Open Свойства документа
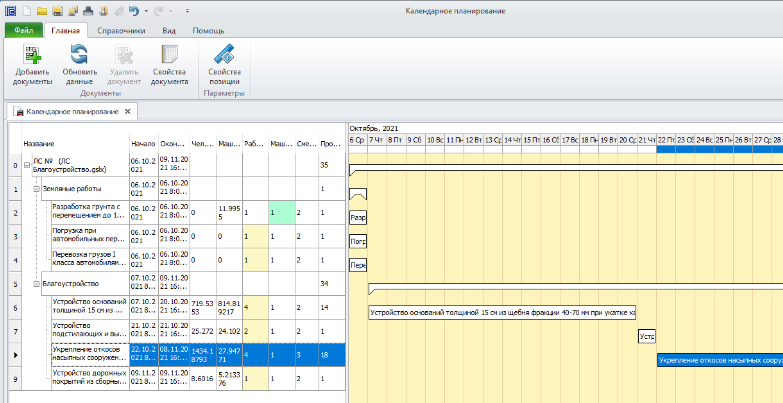 tap(169, 64)
